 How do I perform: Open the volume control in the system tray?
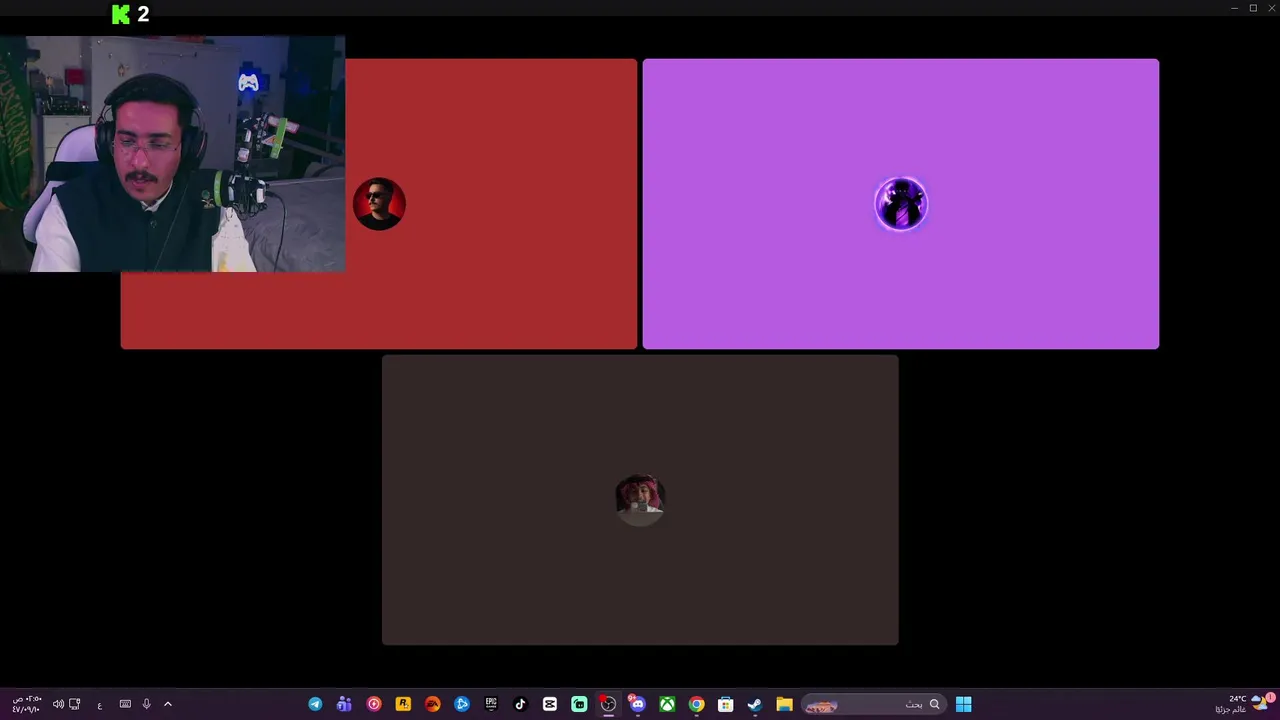pos(58,704)
